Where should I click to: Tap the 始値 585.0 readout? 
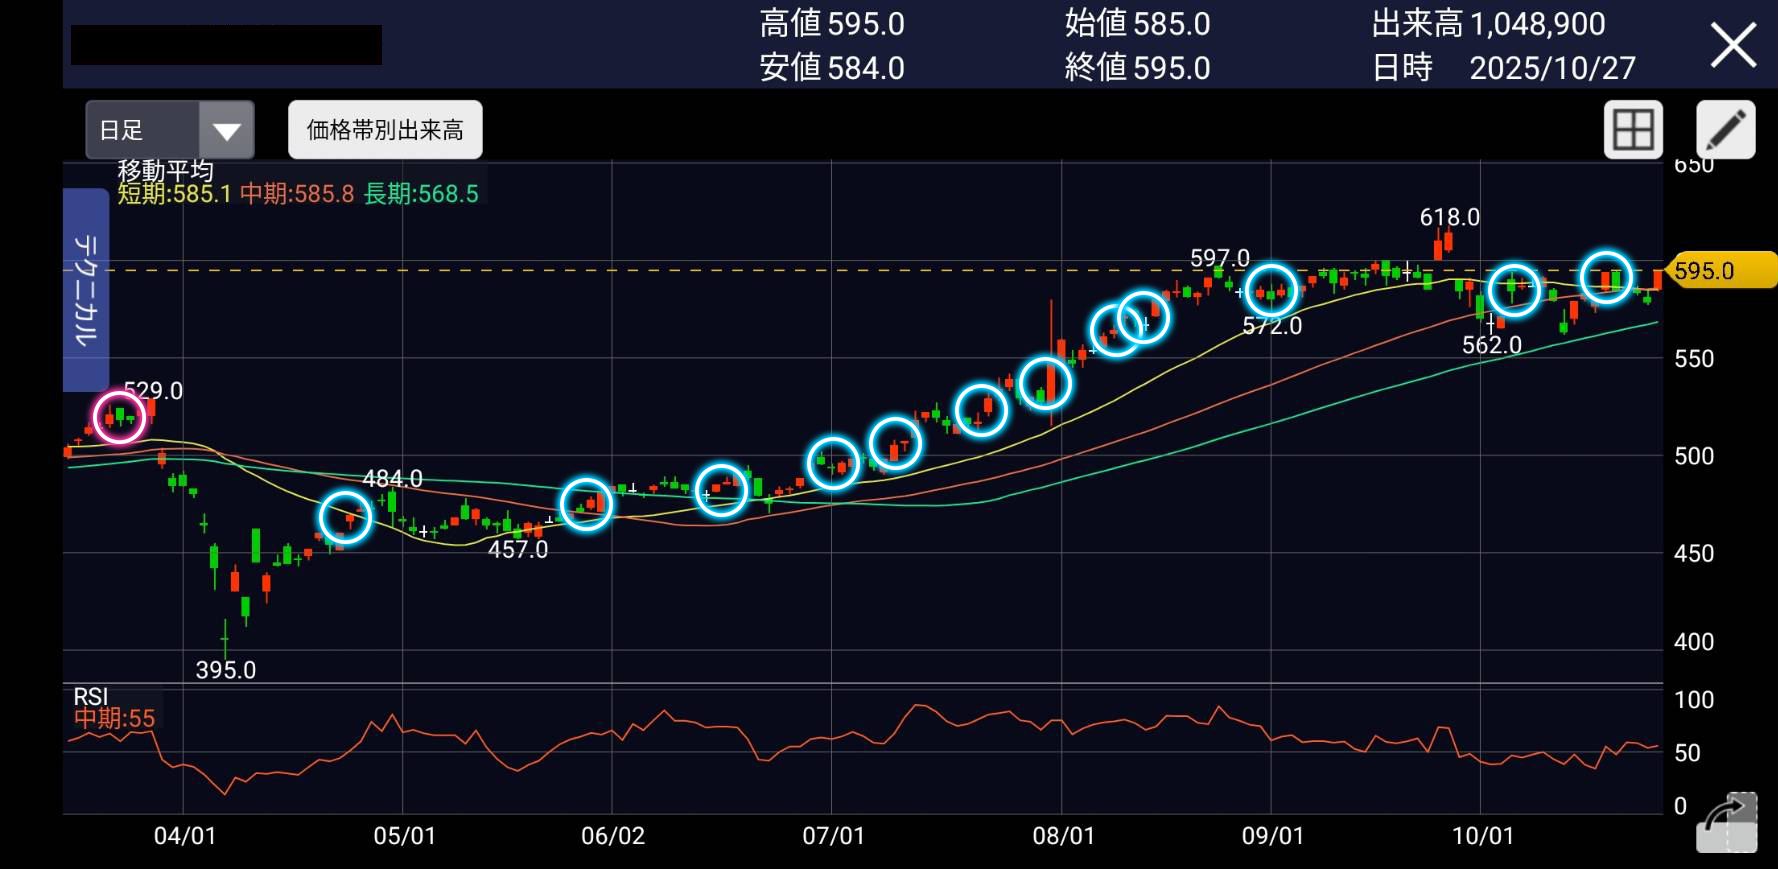(x=1137, y=24)
